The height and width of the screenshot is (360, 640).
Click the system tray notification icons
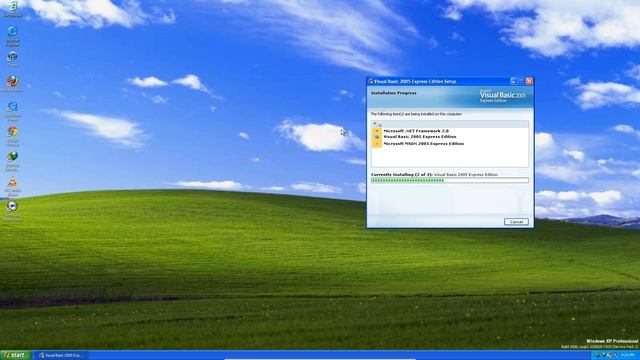(x=606, y=356)
